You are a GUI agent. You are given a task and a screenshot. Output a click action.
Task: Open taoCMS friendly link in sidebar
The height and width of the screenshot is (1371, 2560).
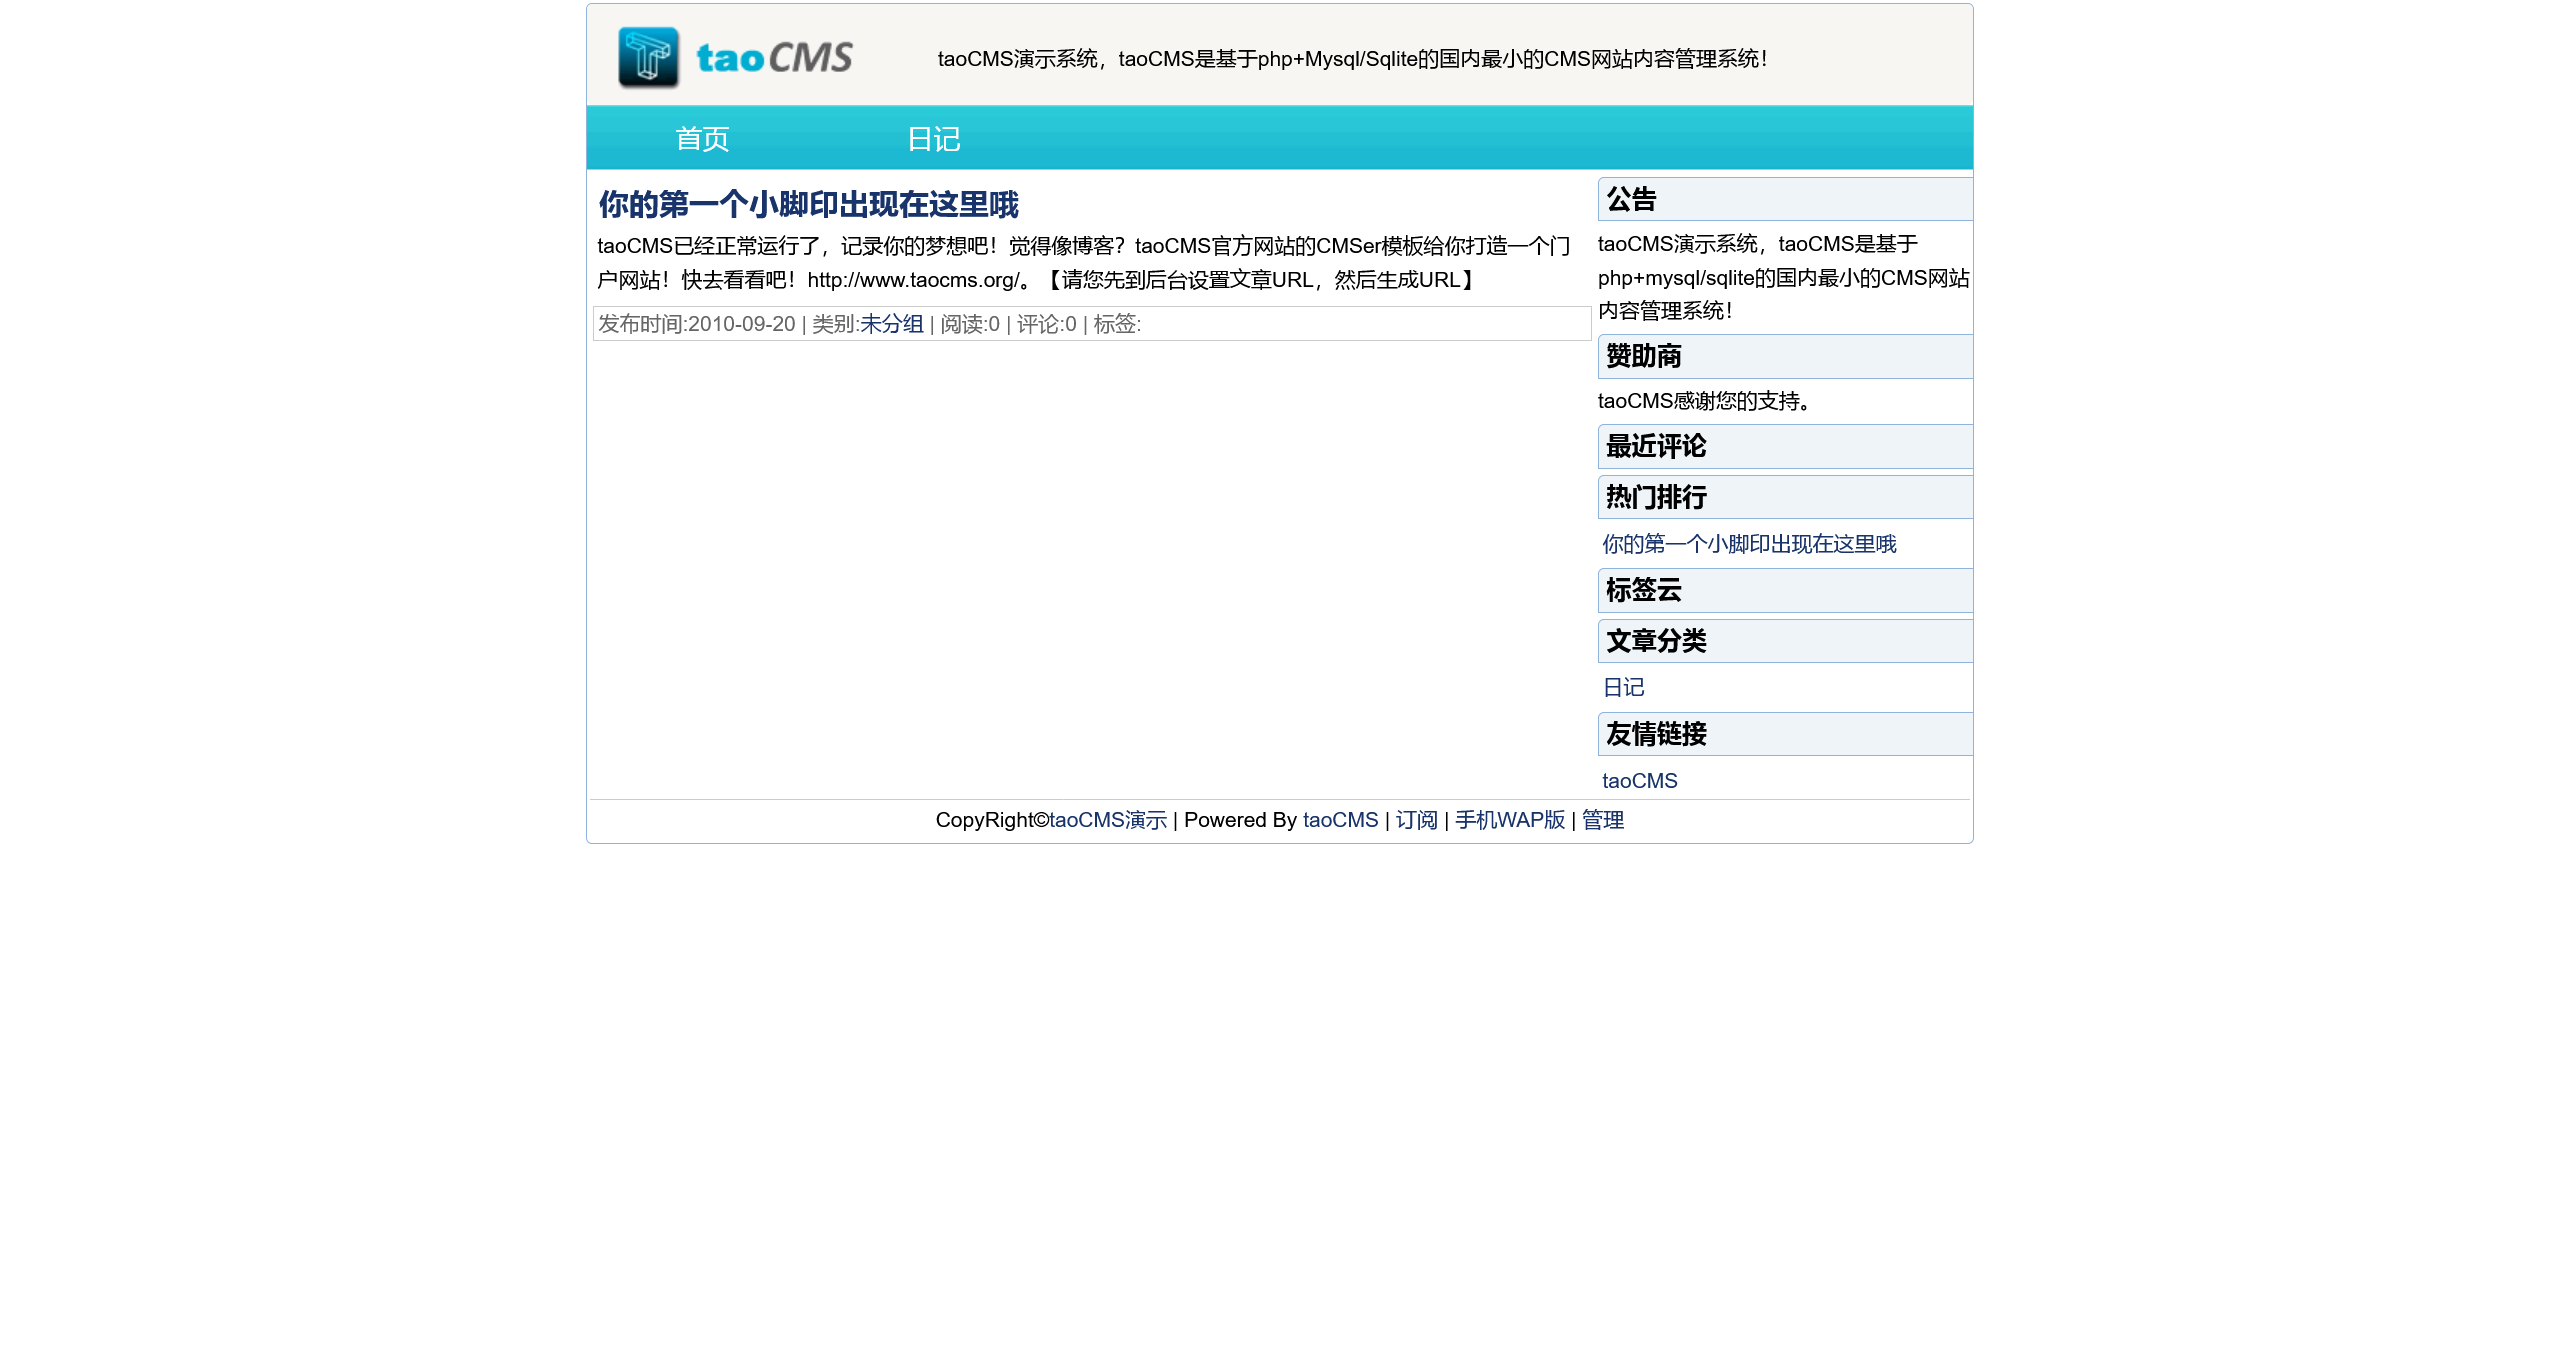1639,781
